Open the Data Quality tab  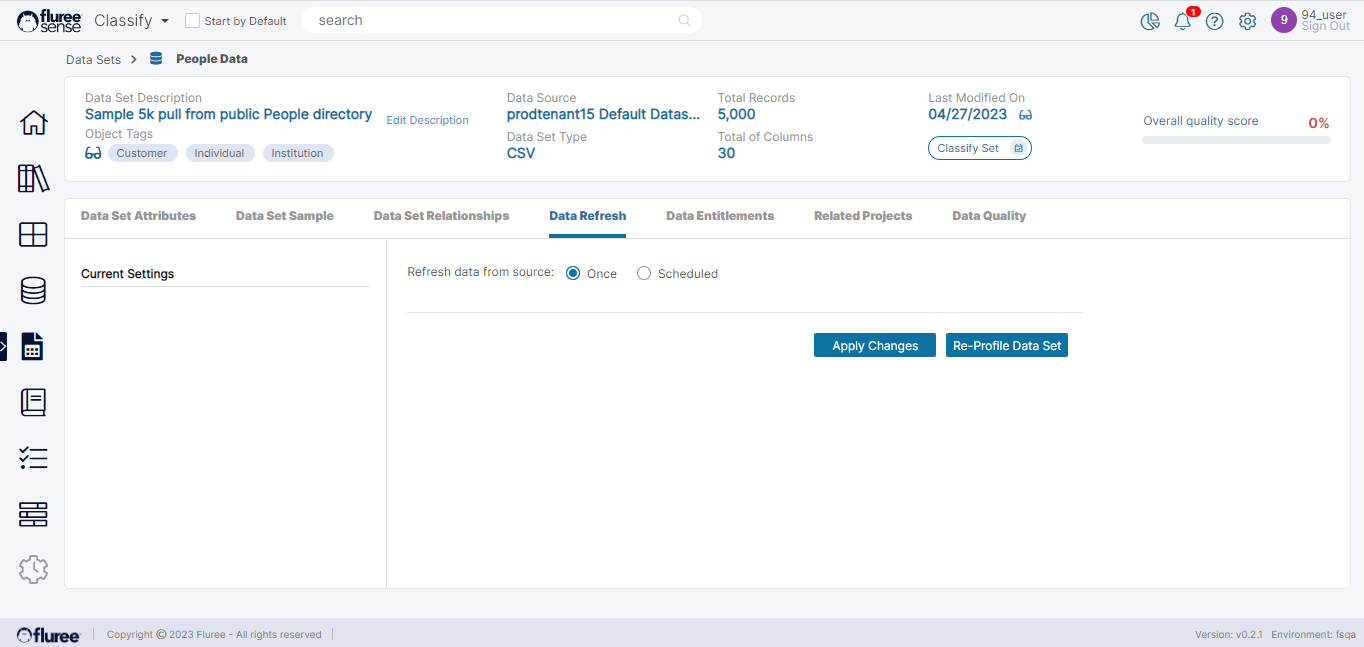(x=988, y=216)
